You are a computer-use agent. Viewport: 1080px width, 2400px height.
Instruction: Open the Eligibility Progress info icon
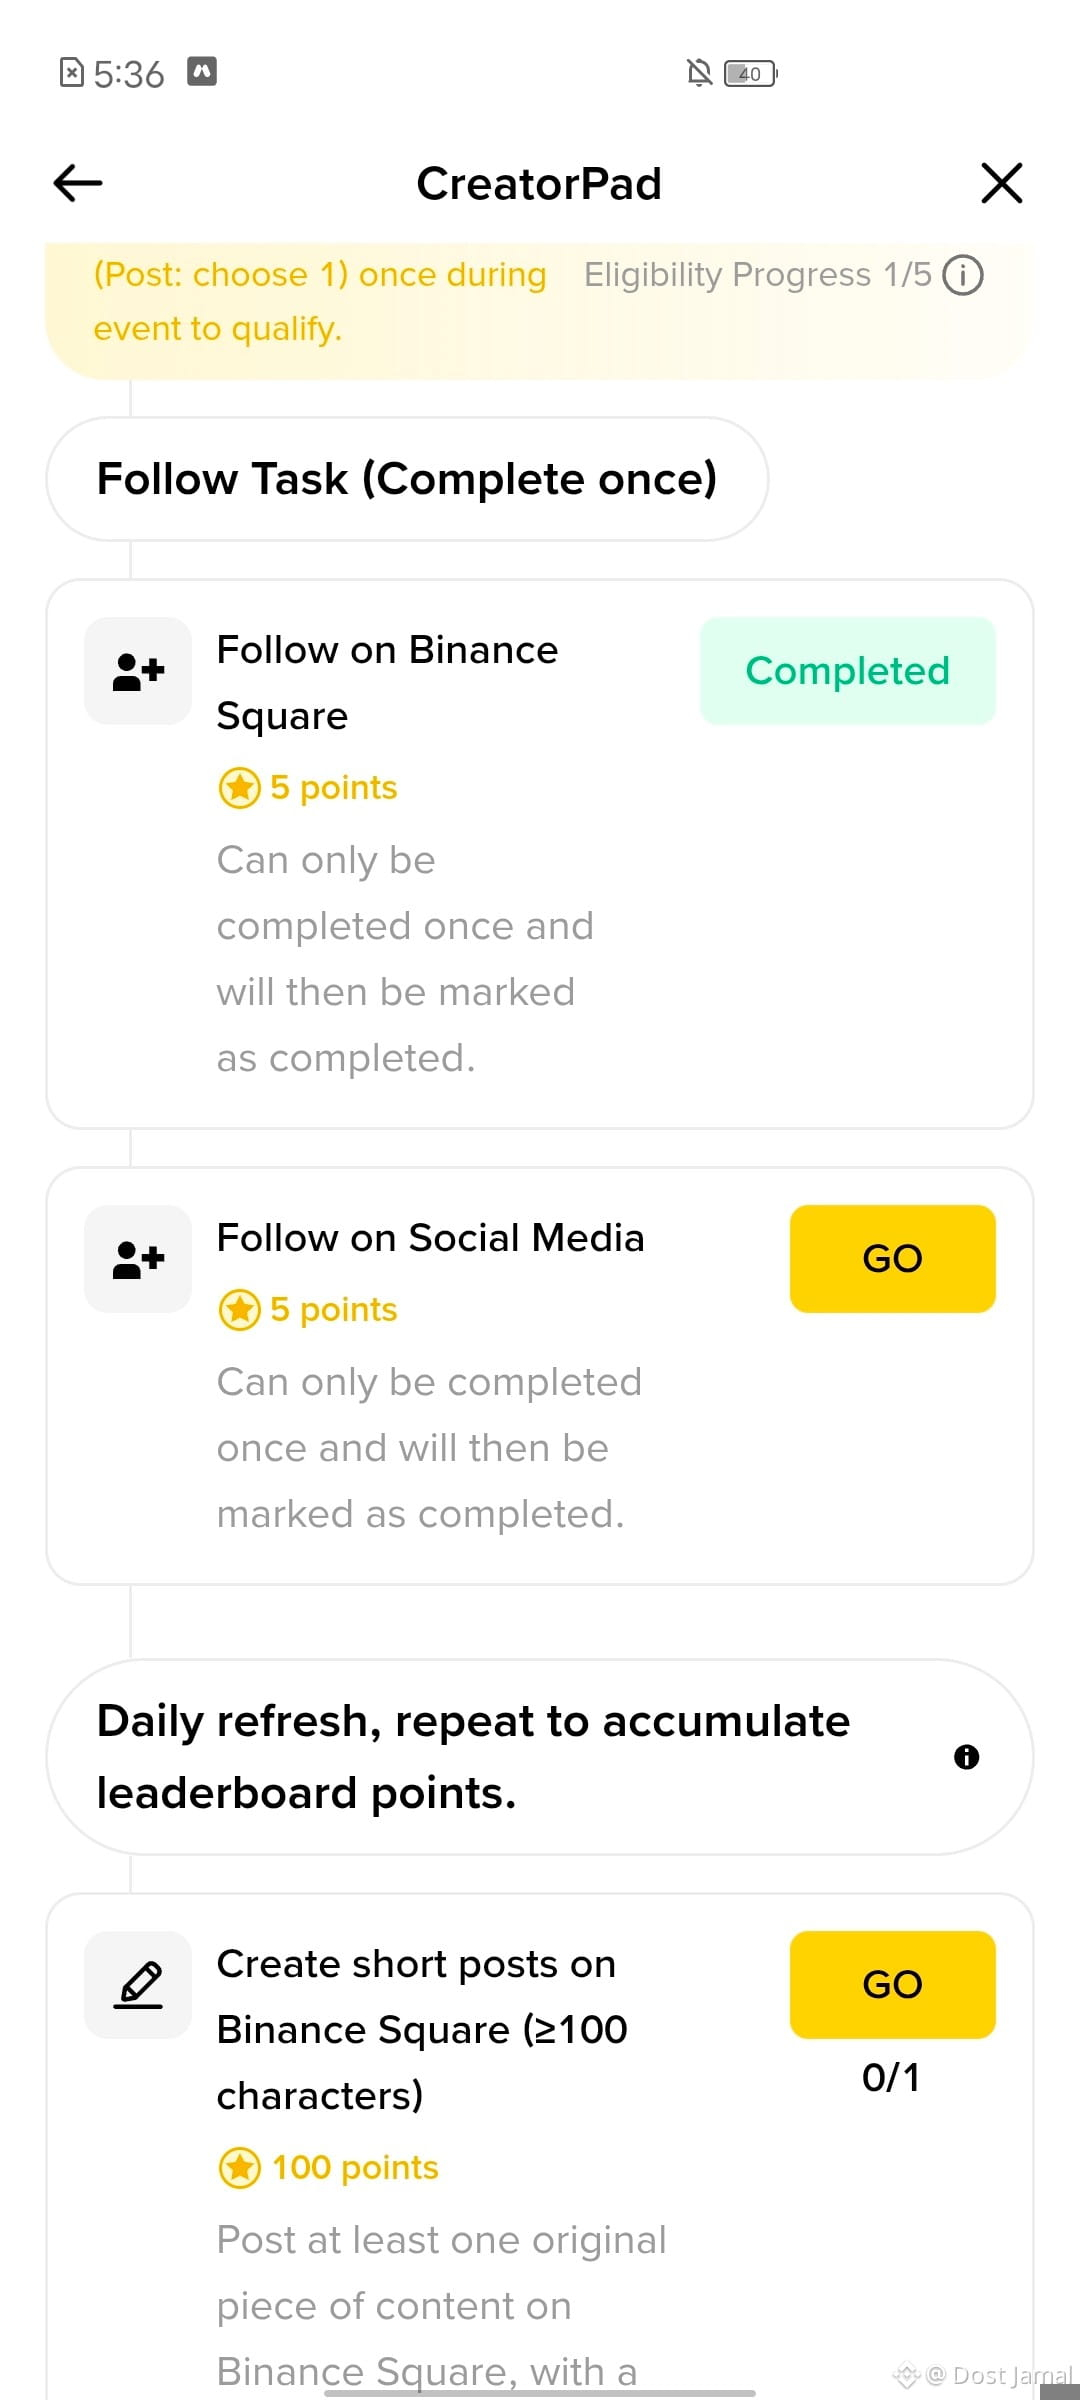[x=963, y=275]
